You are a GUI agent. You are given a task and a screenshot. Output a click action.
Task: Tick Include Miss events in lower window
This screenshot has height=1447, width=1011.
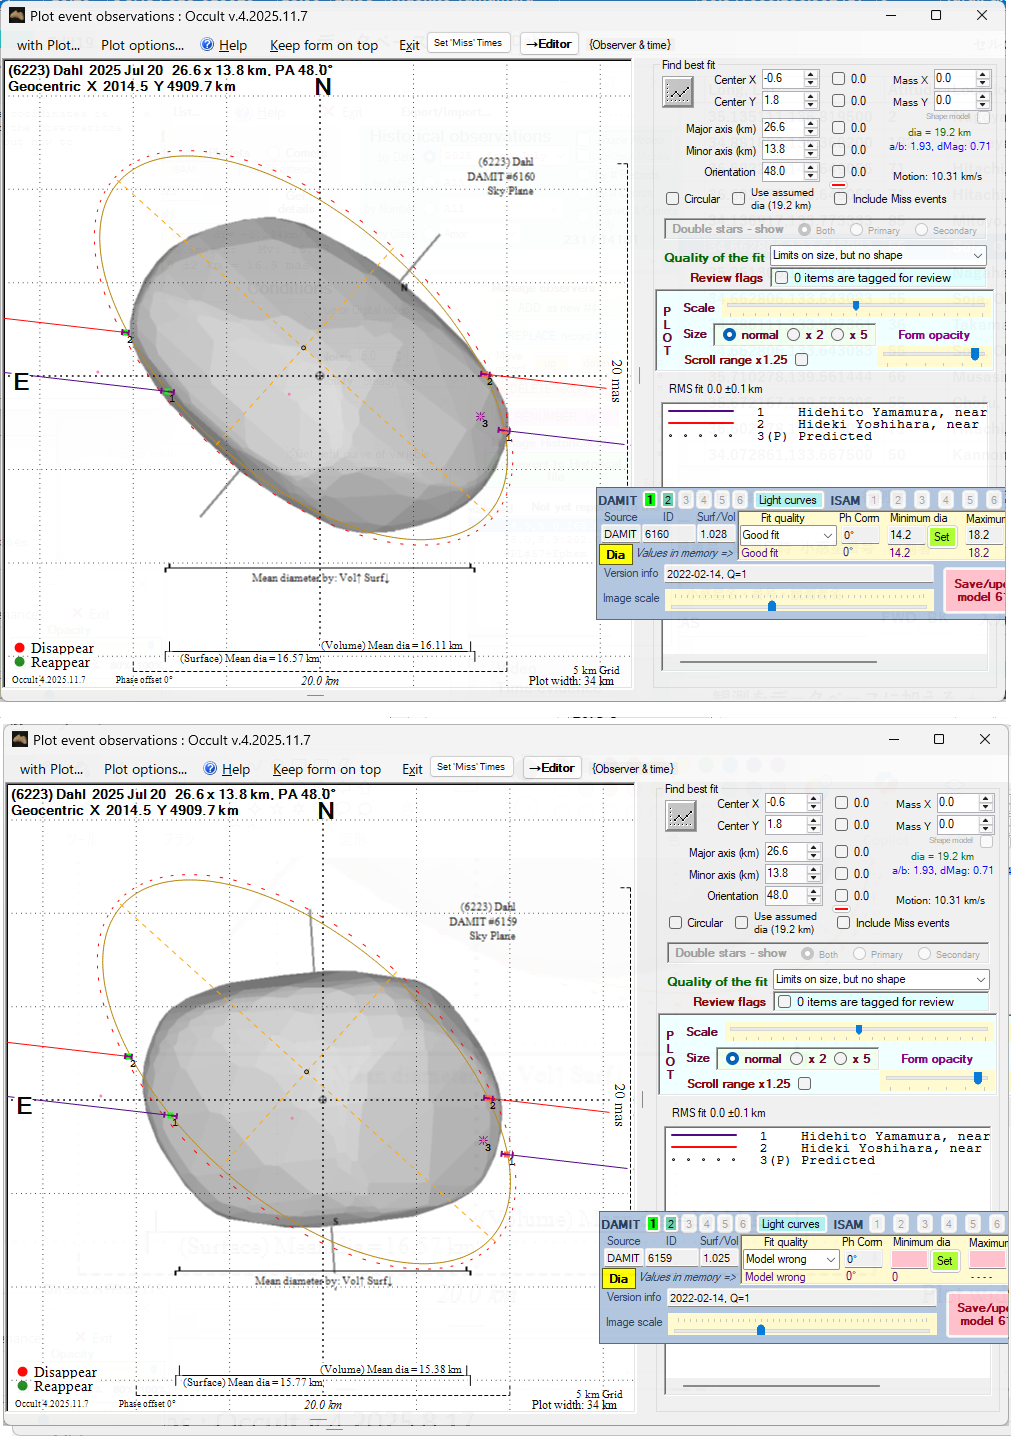coord(844,923)
